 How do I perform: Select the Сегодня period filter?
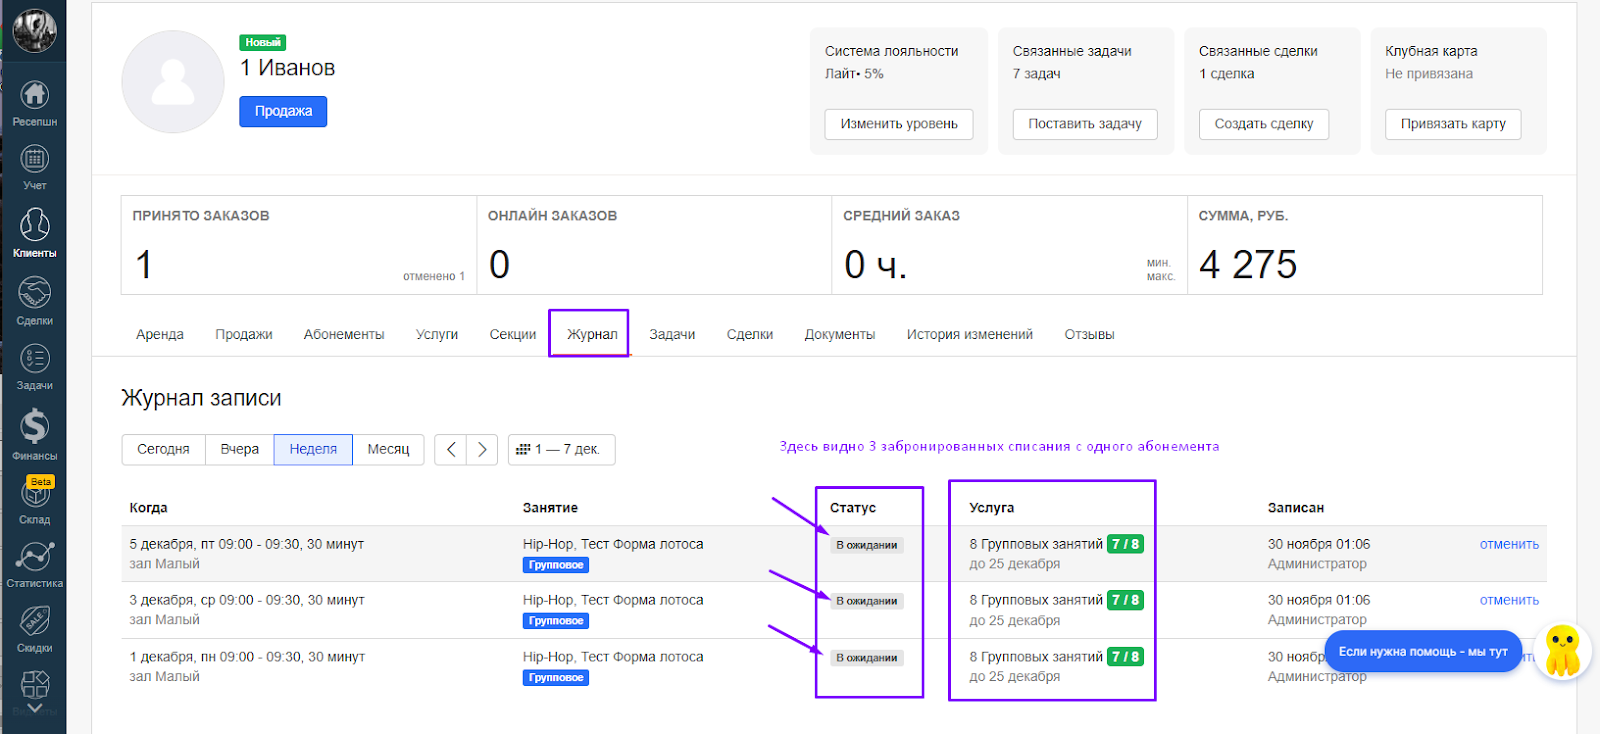163,450
